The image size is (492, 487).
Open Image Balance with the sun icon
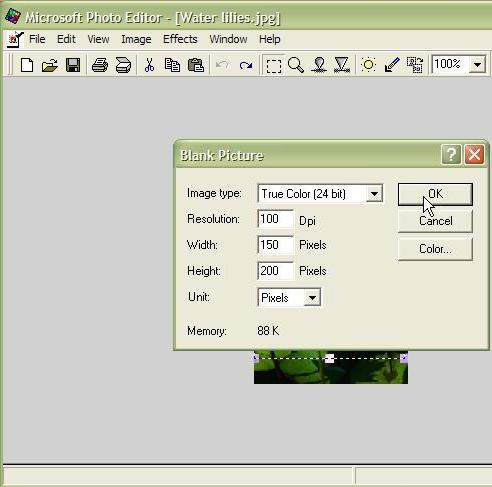[x=368, y=65]
